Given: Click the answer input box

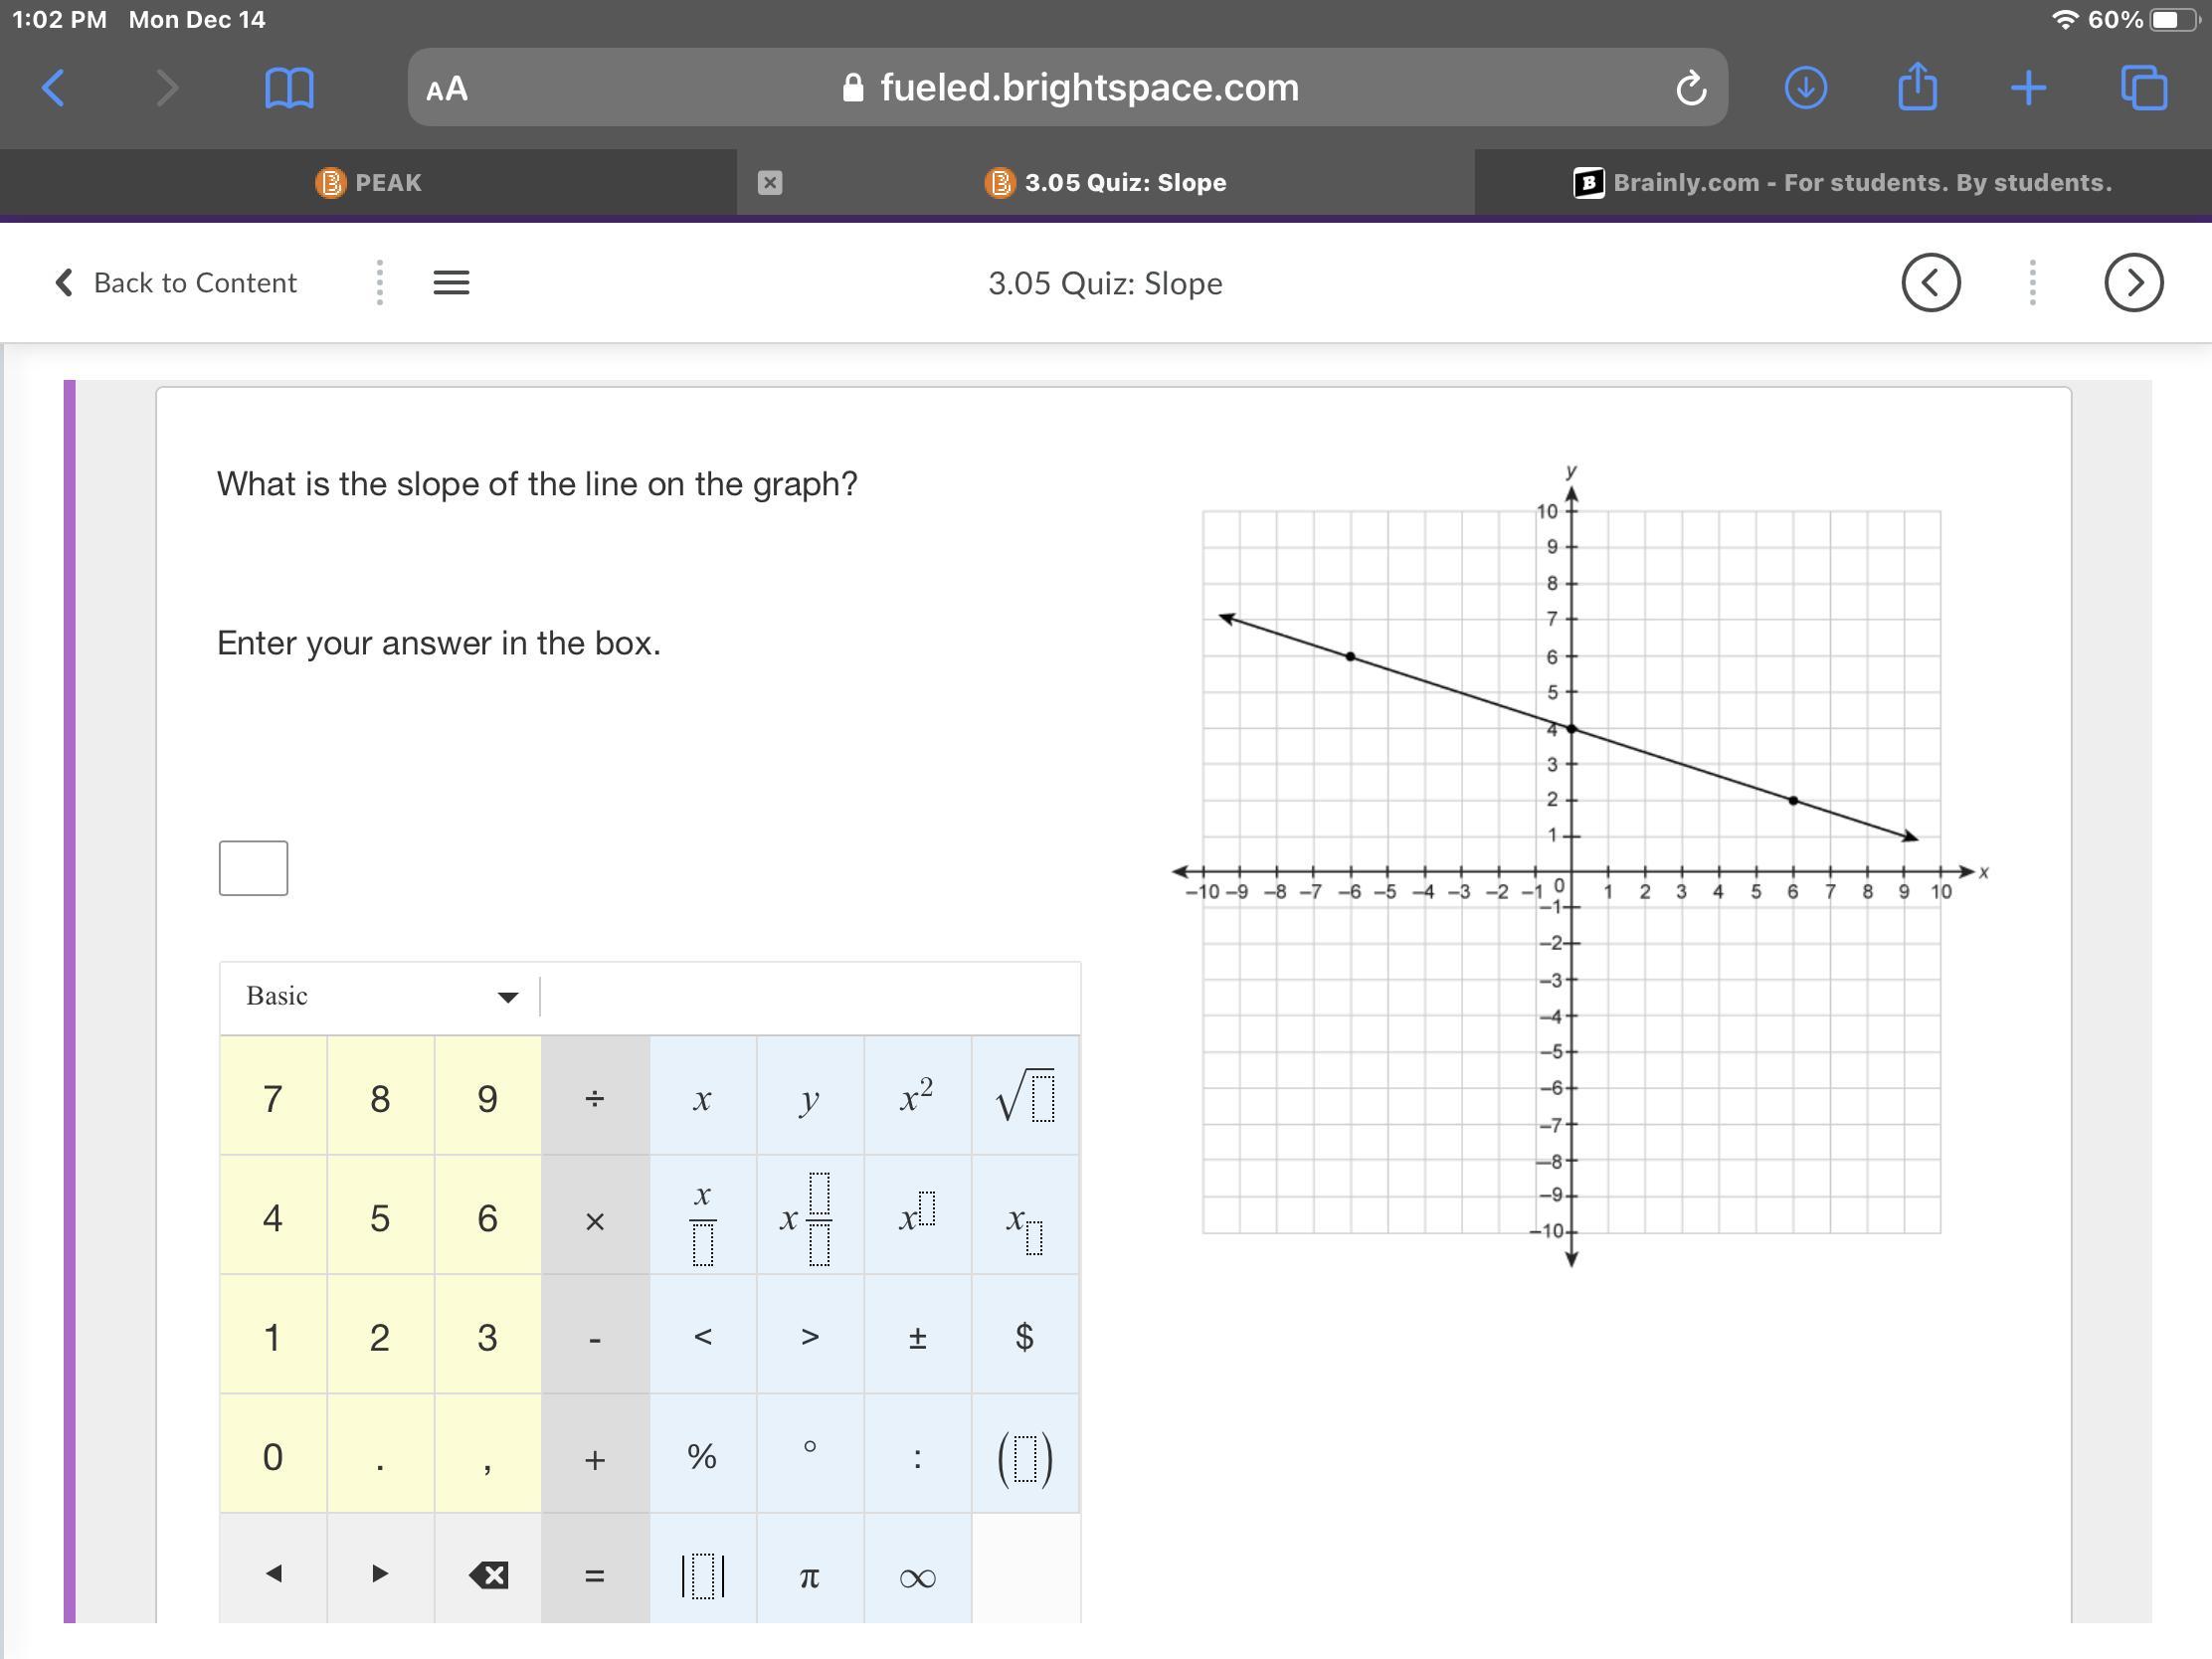Looking at the screenshot, I should (x=253, y=868).
